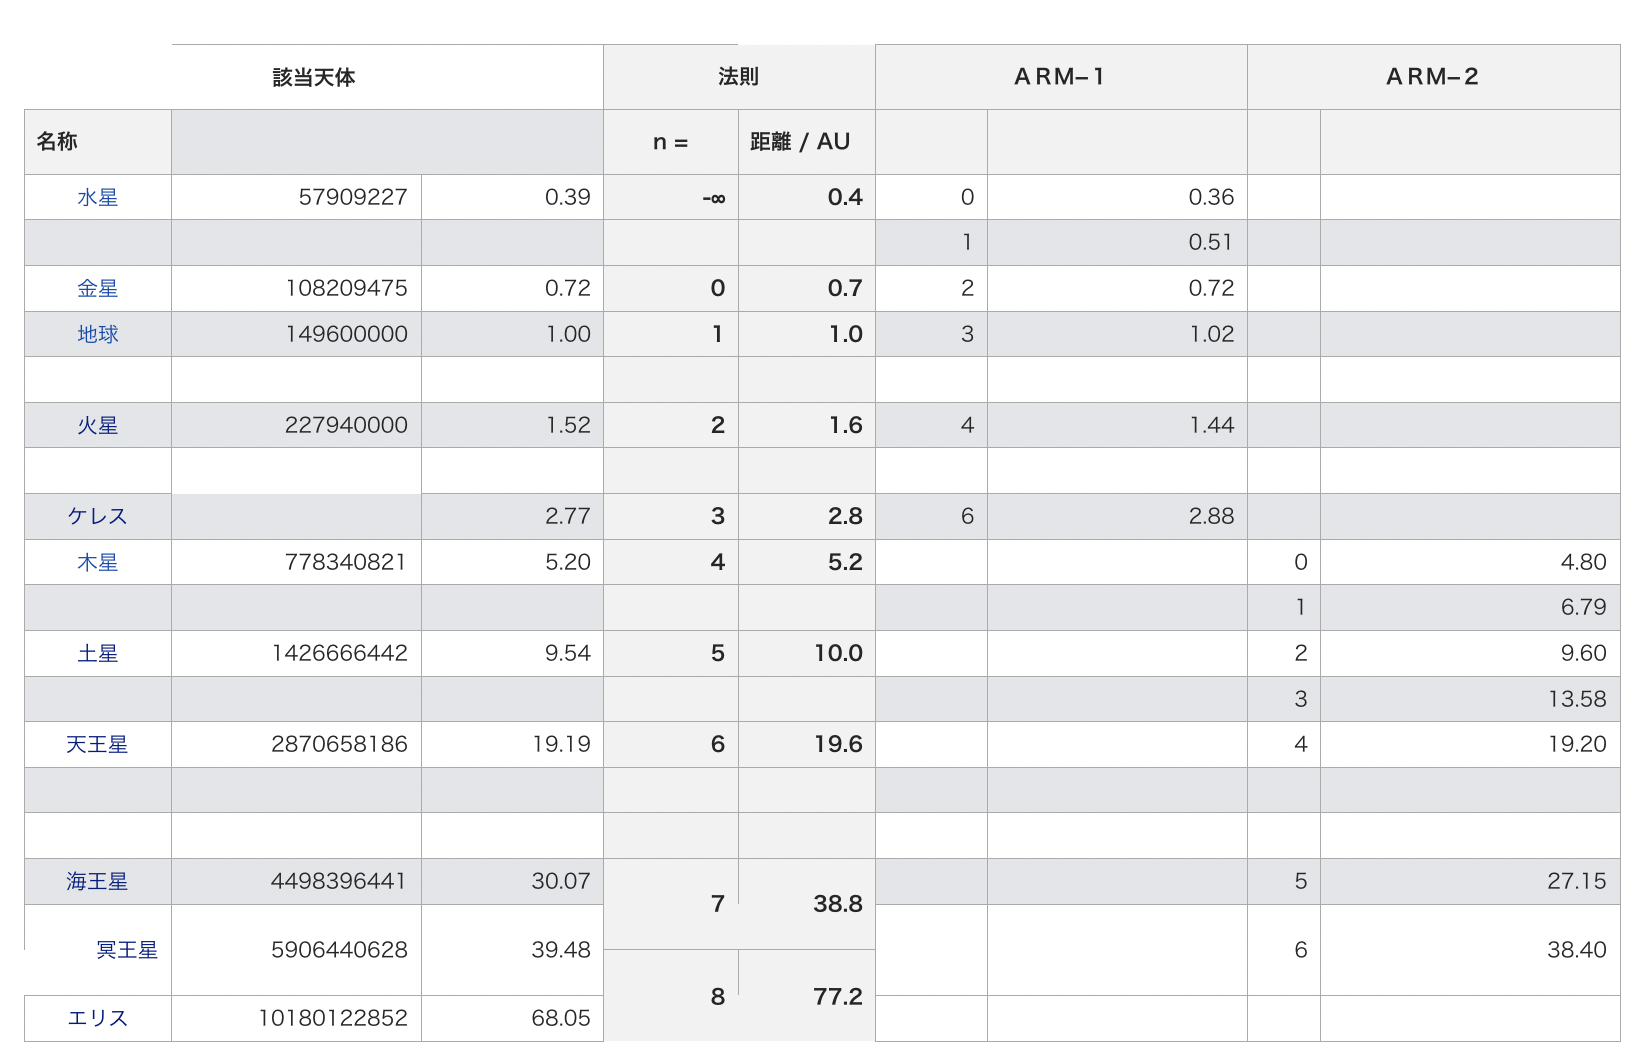This screenshot has height=1060, width=1636.
Task: Open the エリス link
Action: coord(97,1019)
